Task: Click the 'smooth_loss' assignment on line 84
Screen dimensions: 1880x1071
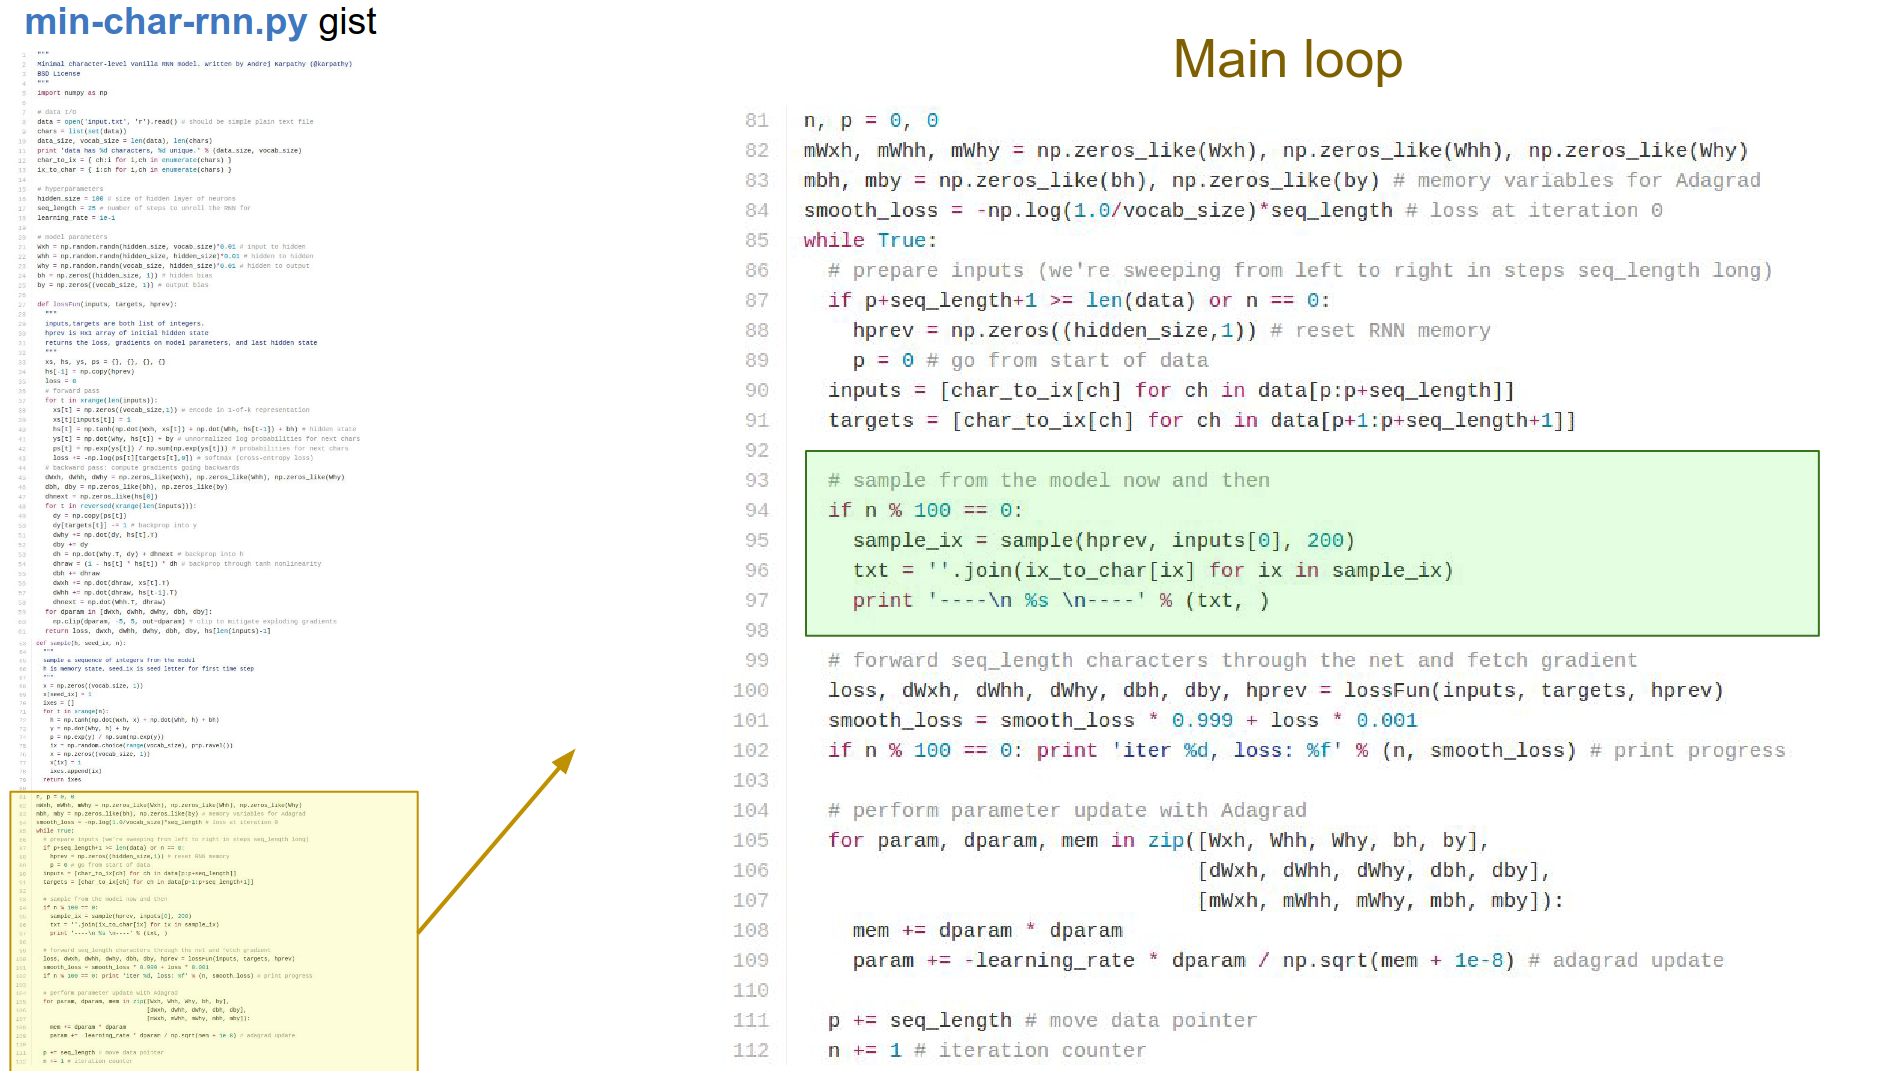Action: click(x=870, y=211)
